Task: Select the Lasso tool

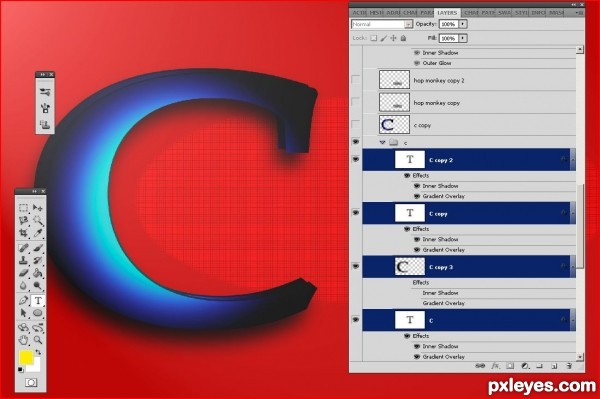Action: [x=24, y=220]
